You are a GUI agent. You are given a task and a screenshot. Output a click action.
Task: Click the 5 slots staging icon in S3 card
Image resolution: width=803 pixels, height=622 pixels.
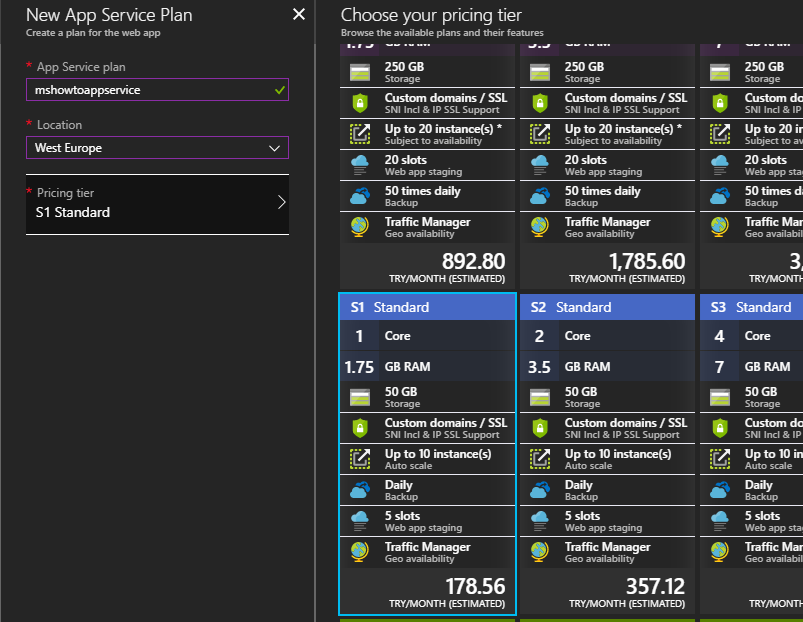tap(720, 521)
